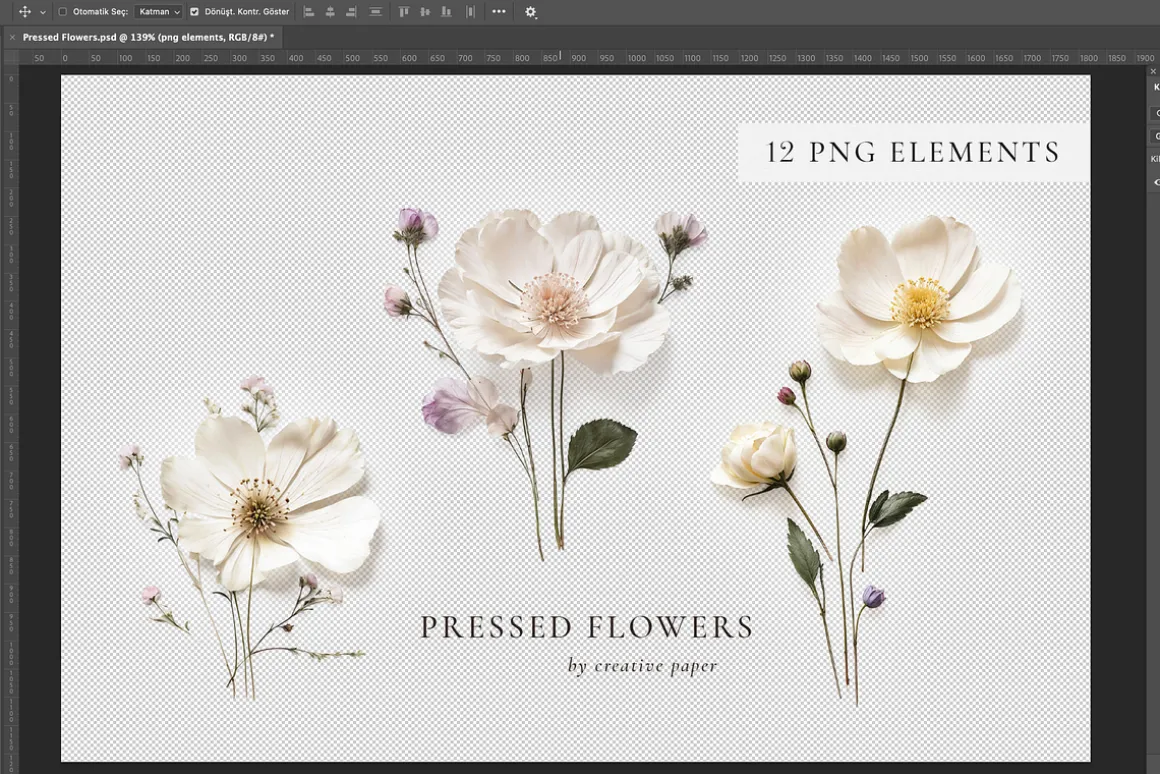The height and width of the screenshot is (774, 1160).
Task: Click the "by creative paper" text
Action: pos(643,665)
